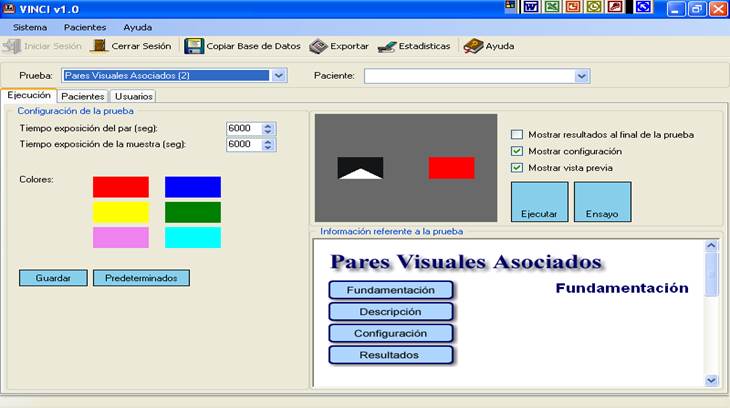The height and width of the screenshot is (408, 730).
Task: Click the Cerrar Sesión toolbar icon
Action: (99, 46)
